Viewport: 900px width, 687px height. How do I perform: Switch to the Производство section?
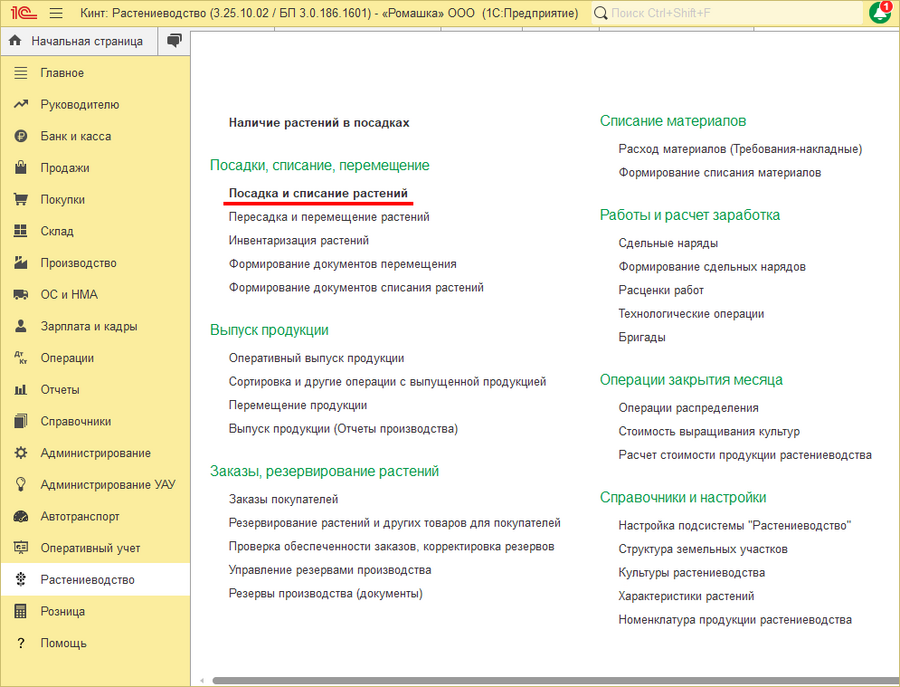click(x=85, y=262)
